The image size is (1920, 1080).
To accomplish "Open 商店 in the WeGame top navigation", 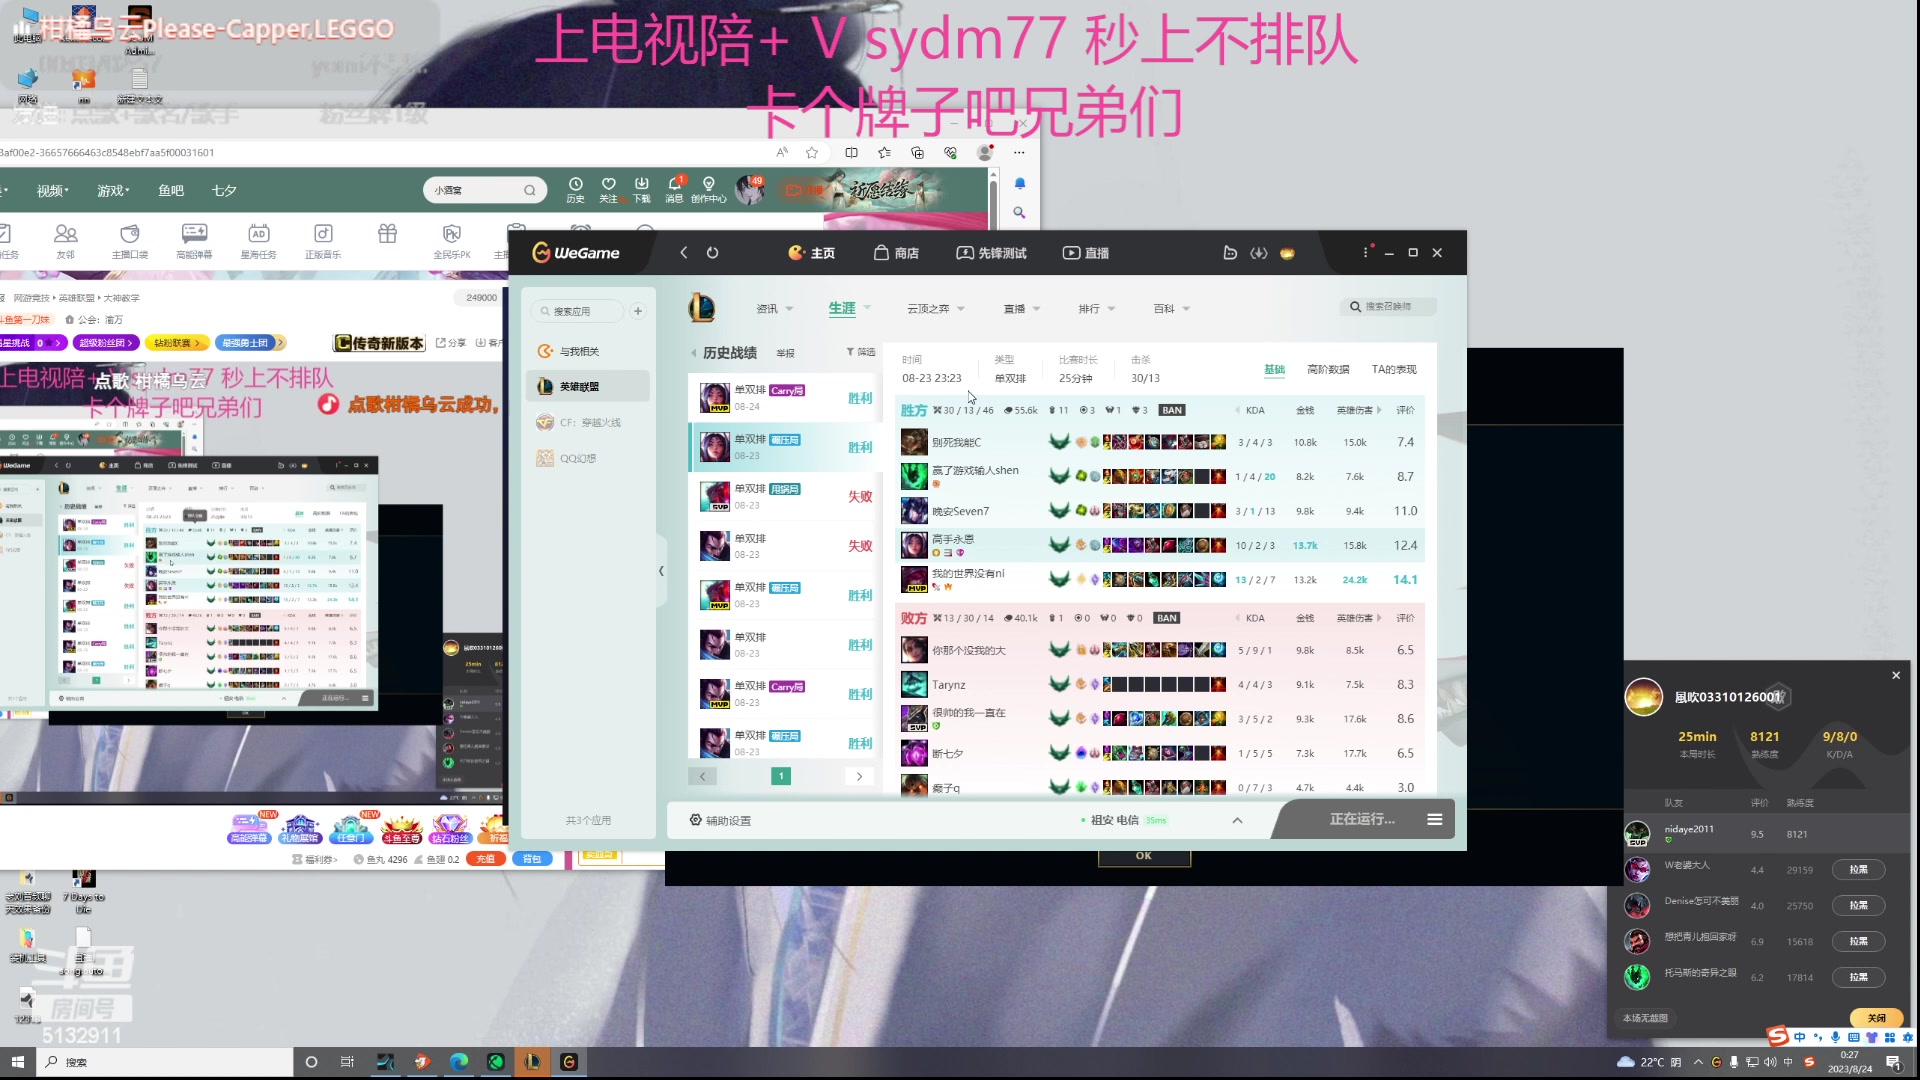I will [896, 253].
